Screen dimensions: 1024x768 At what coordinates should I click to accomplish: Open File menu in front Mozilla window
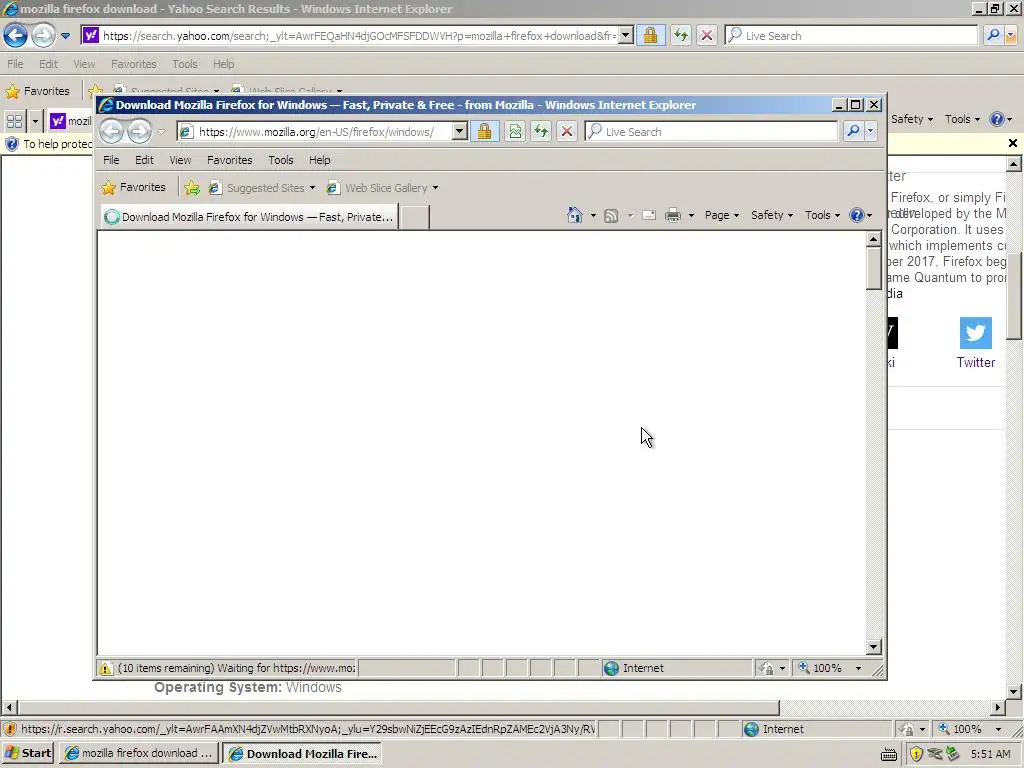coord(111,160)
